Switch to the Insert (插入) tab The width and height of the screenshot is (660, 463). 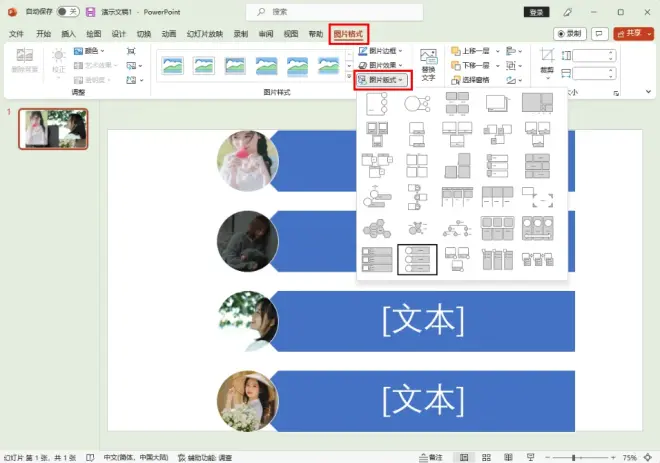[x=68, y=34]
